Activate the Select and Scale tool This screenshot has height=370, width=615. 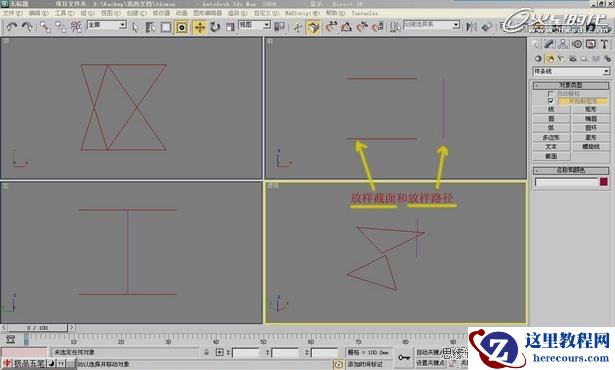(x=230, y=27)
